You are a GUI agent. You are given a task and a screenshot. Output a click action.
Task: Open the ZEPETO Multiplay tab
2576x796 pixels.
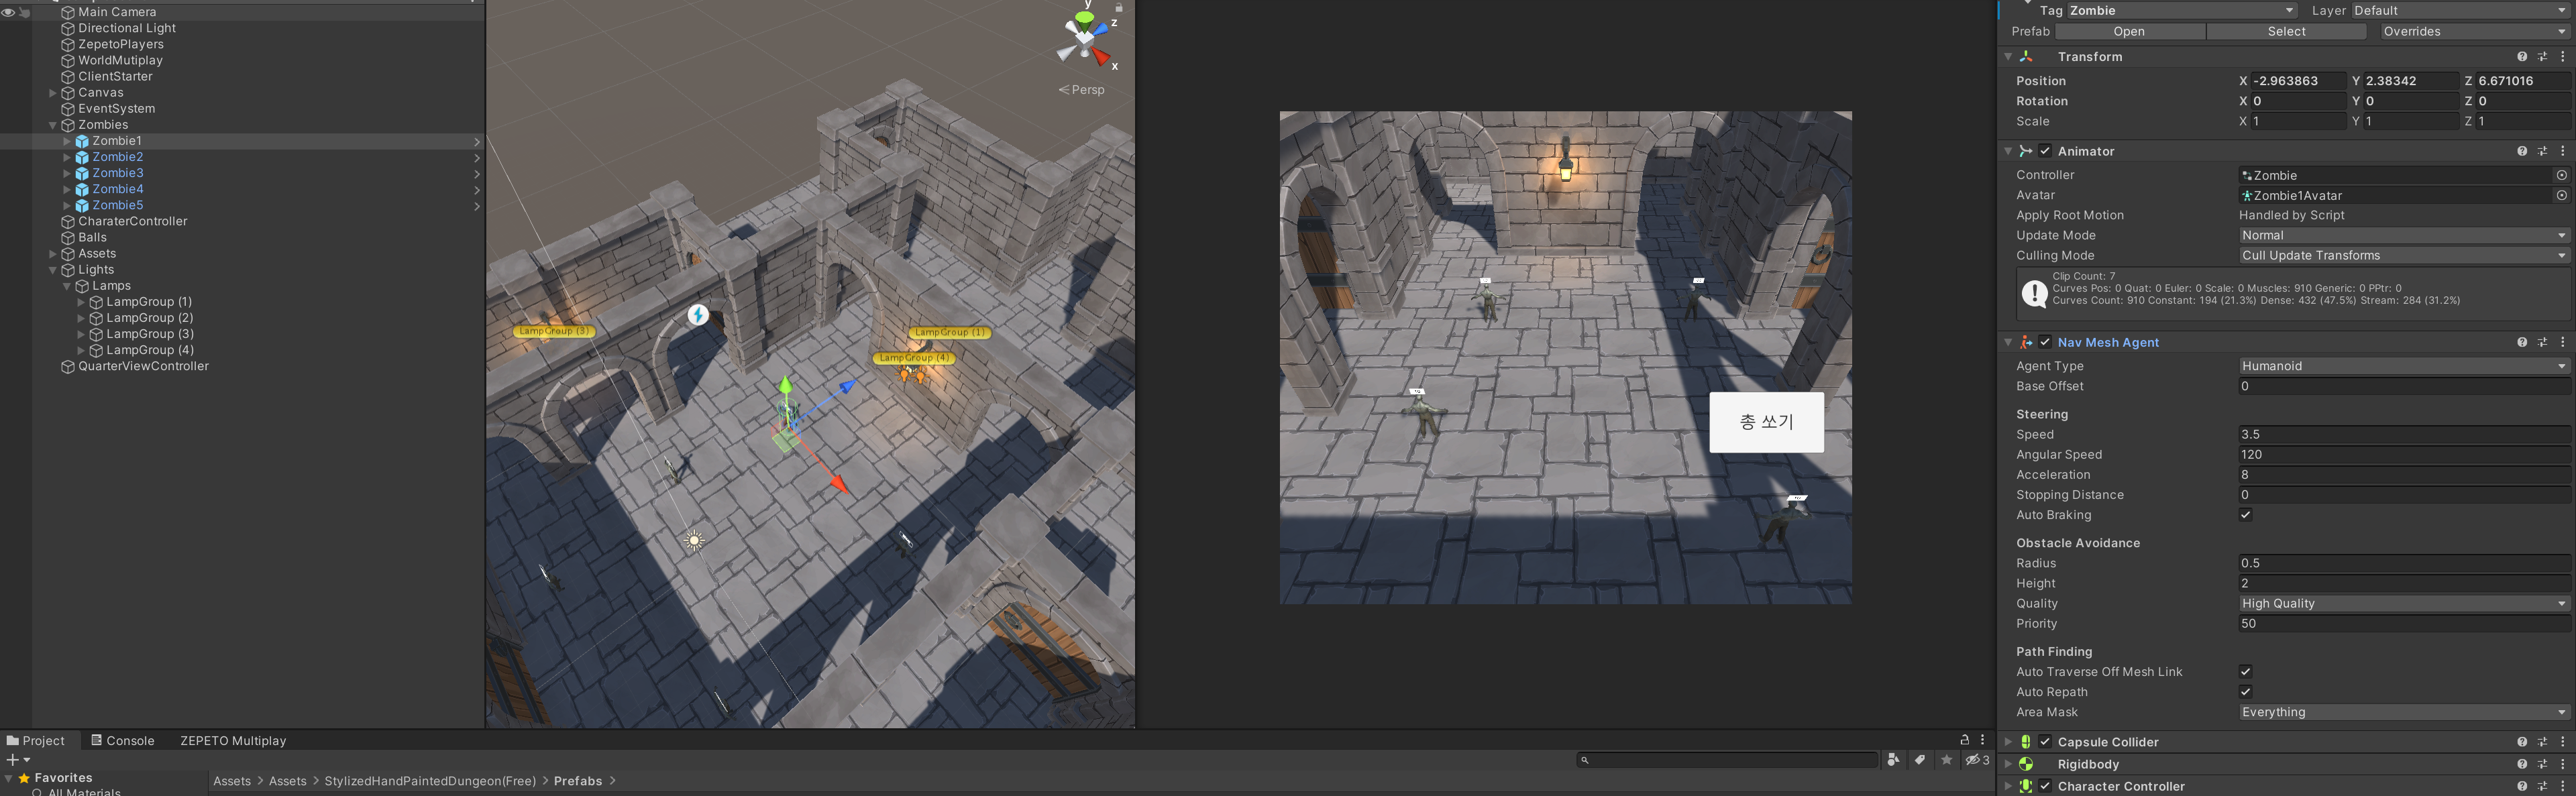point(233,741)
